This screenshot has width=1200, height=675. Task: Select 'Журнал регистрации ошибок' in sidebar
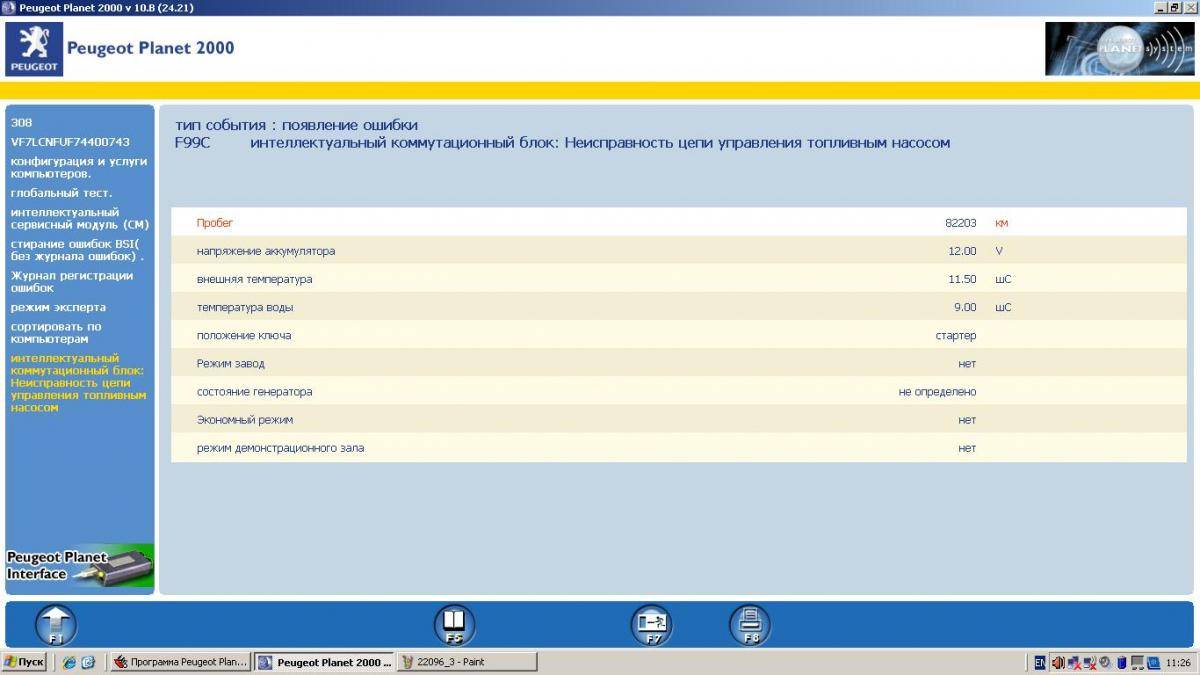(71, 282)
